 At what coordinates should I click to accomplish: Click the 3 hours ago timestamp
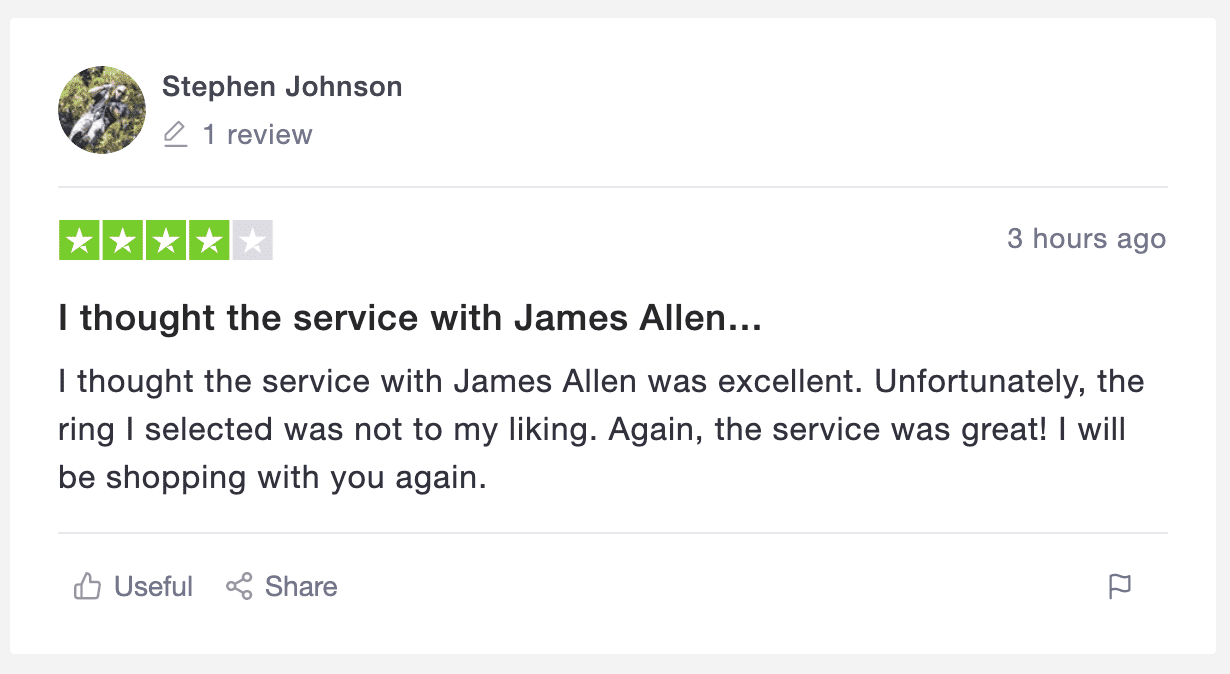pos(1087,239)
